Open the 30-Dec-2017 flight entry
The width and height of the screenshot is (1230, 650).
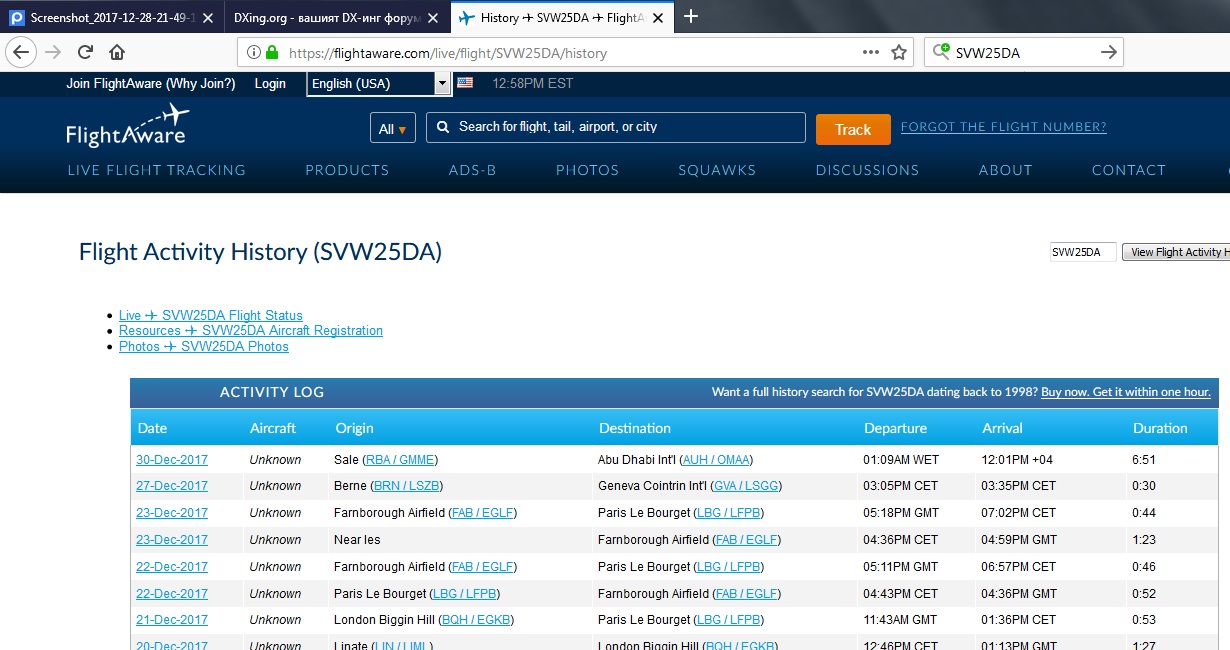(172, 459)
